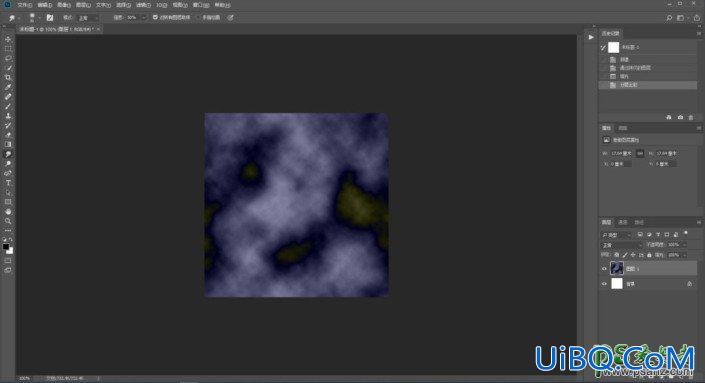The image size is (705, 383).
Task: Open the mode dropdown in options bar
Action: [87, 18]
